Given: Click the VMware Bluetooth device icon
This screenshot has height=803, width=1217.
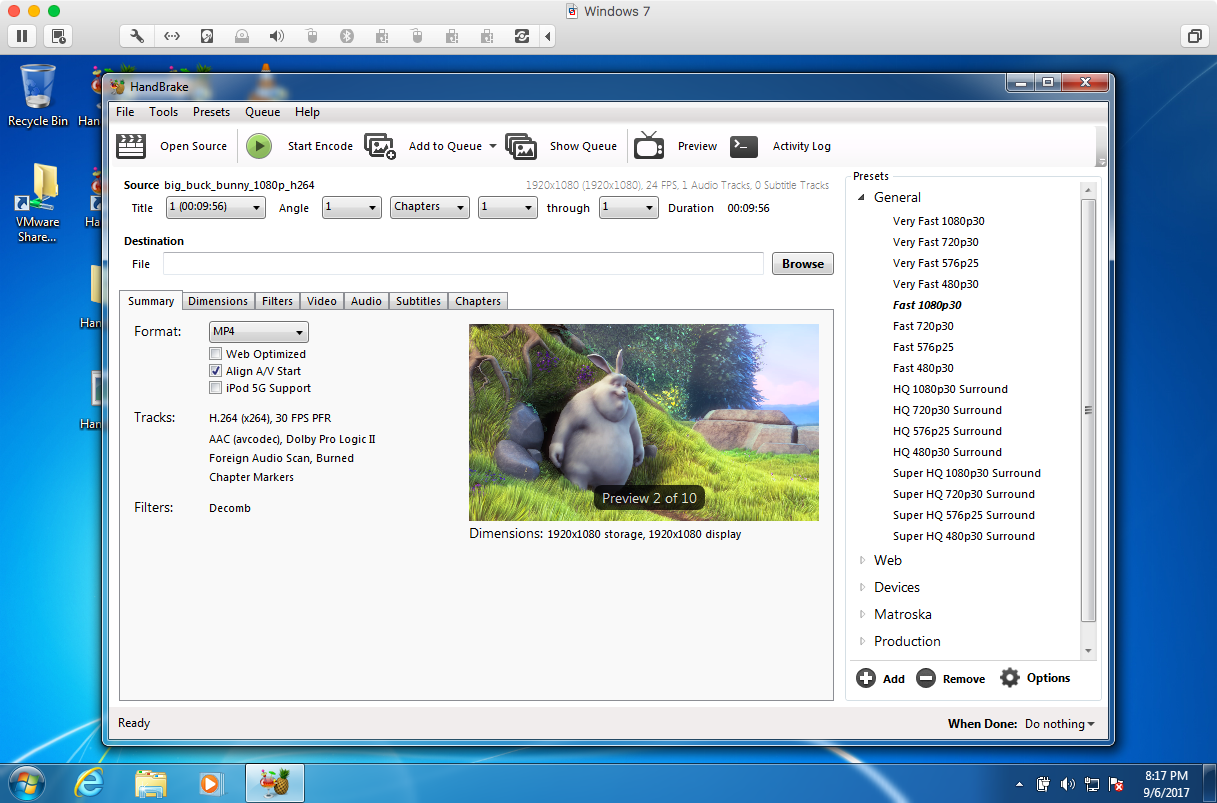Looking at the screenshot, I should (347, 36).
